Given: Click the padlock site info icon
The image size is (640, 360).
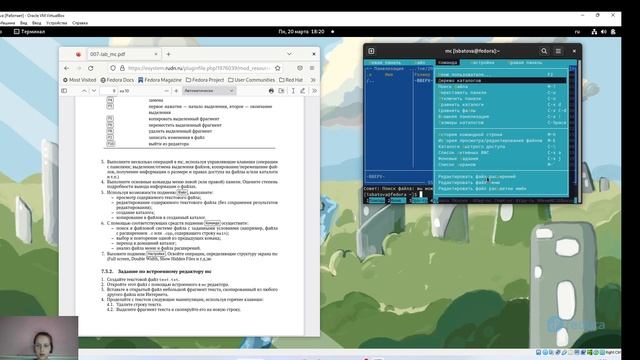Looking at the screenshot, I should 122,68.
